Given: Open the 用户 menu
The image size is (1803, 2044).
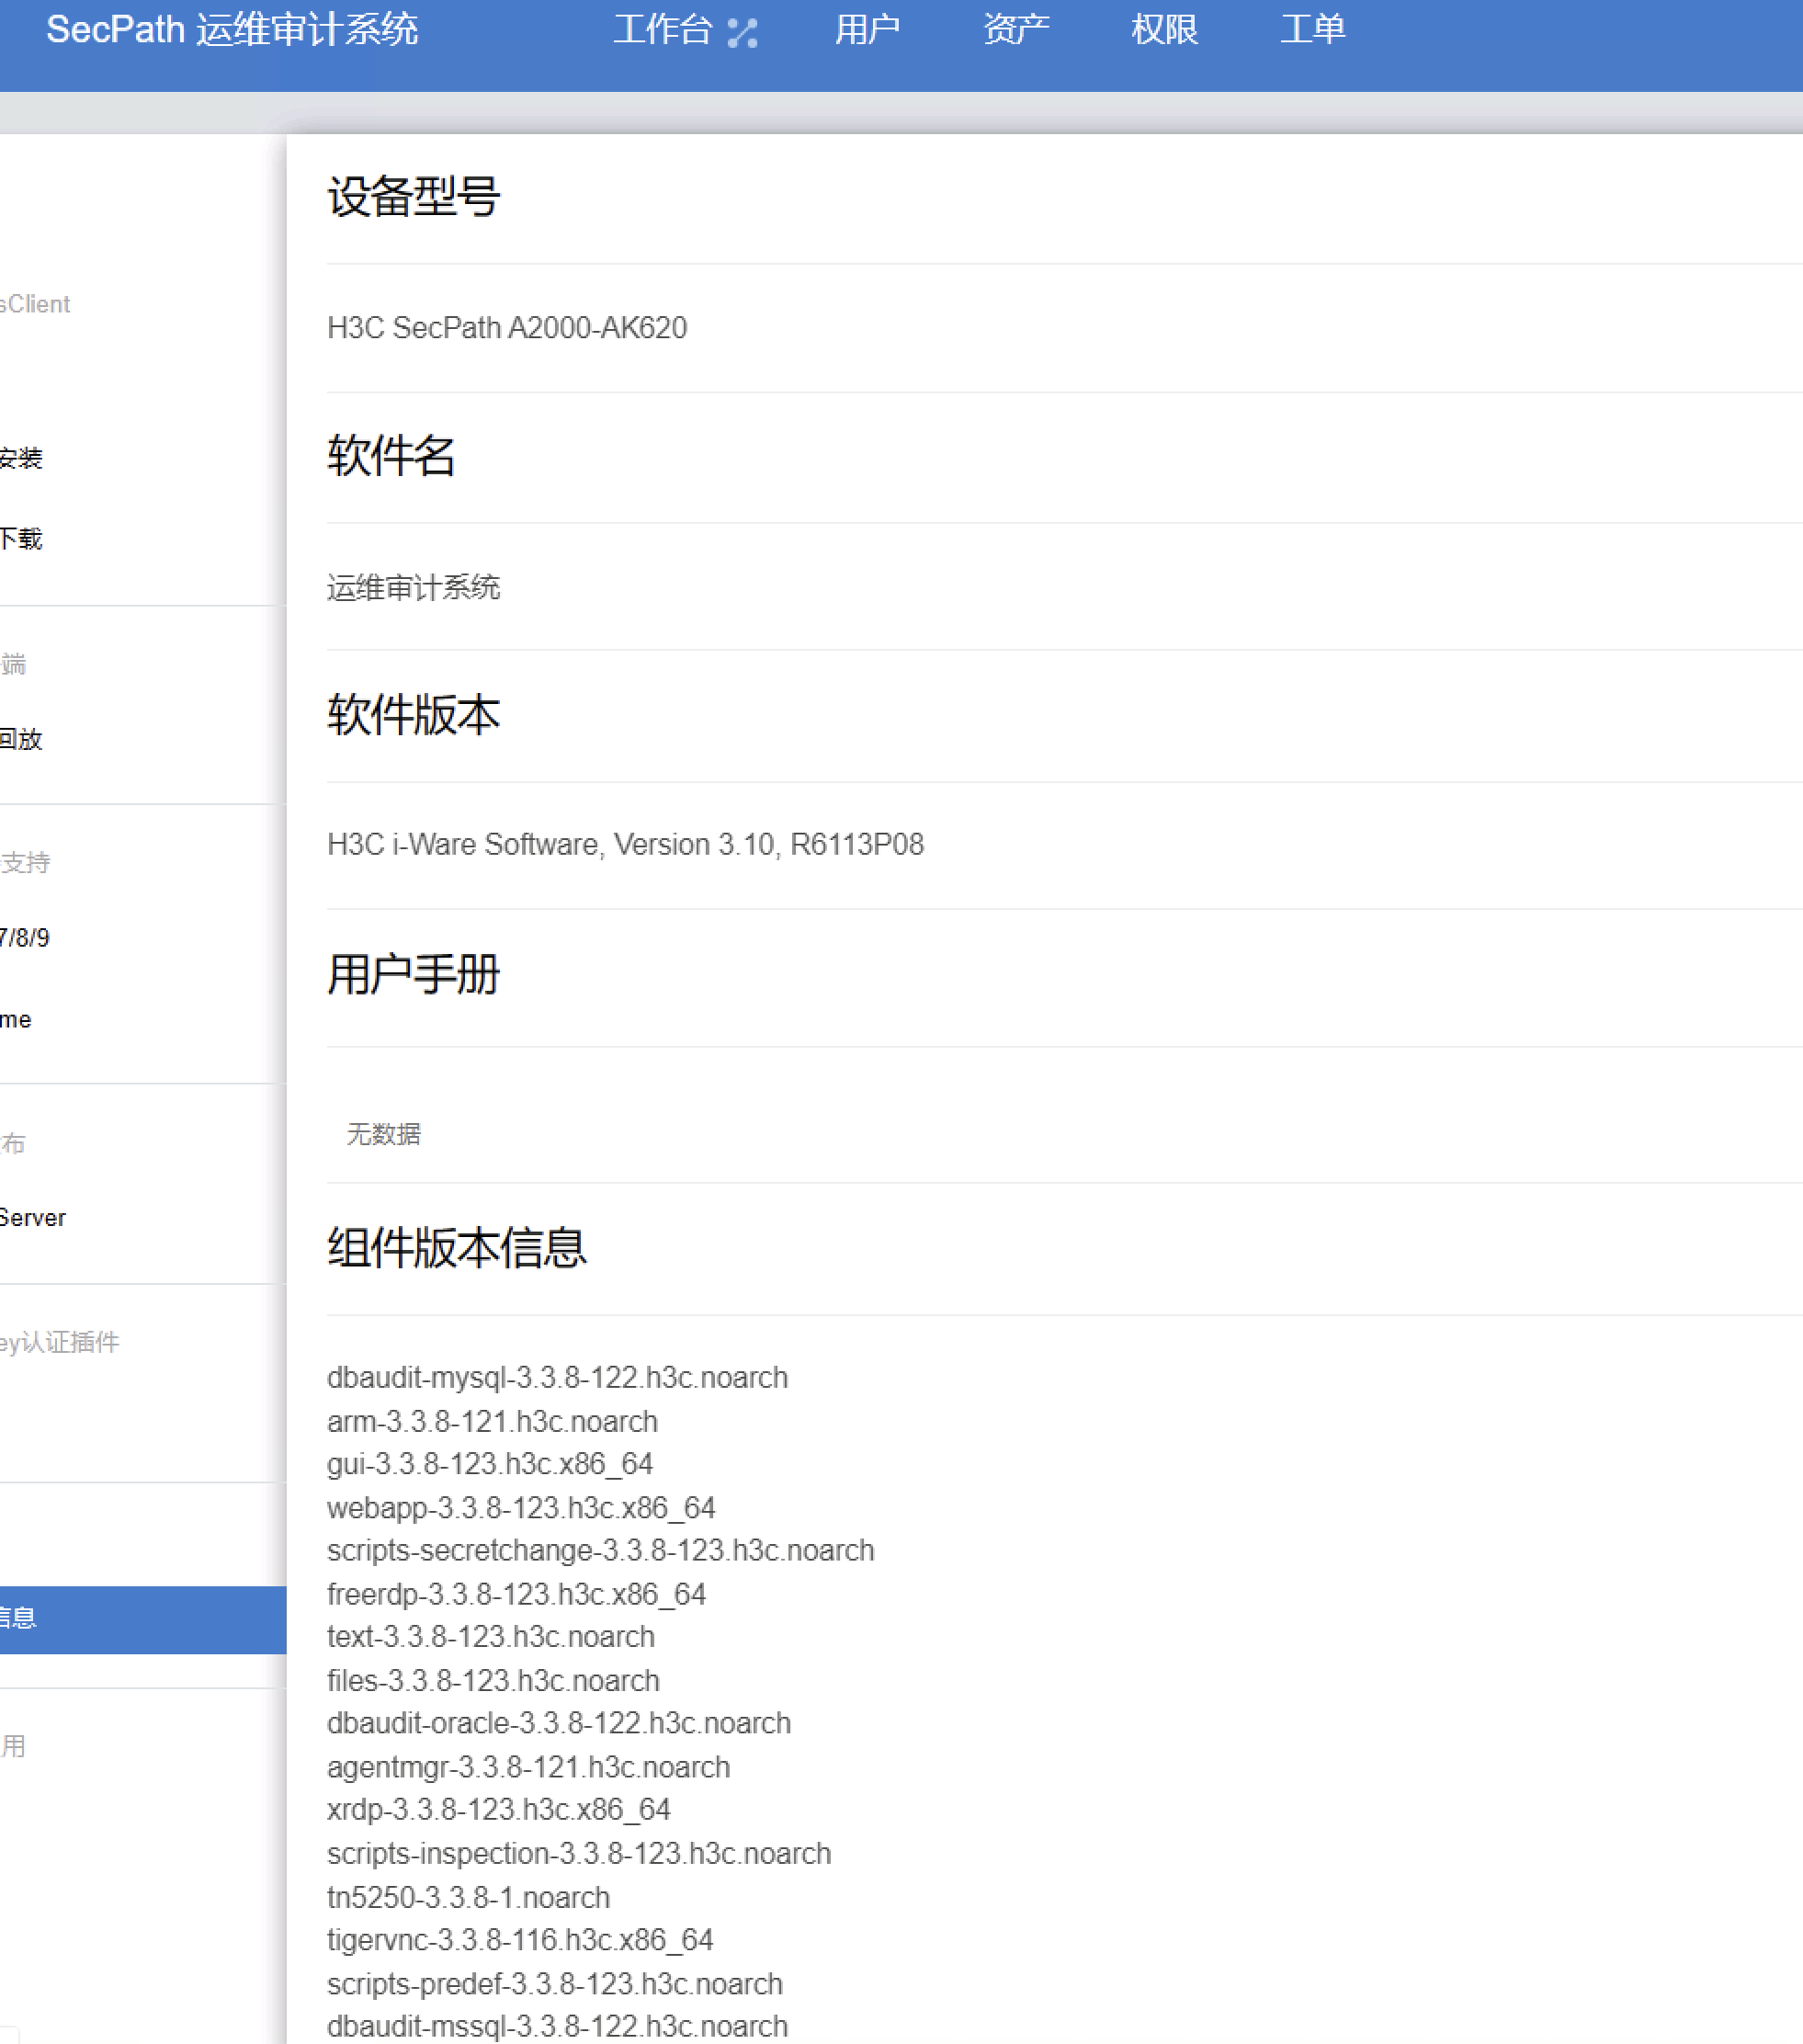Looking at the screenshot, I should point(867,30).
